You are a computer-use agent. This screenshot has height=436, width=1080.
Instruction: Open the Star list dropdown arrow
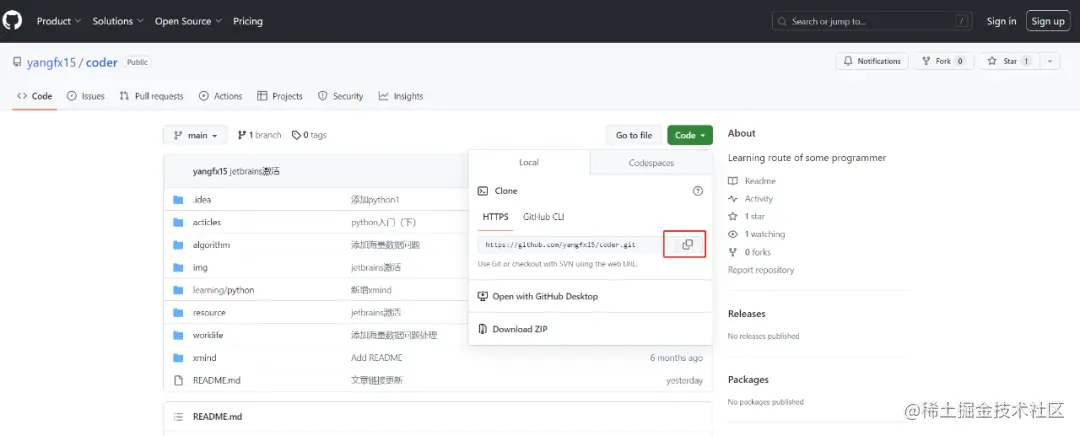click(1049, 61)
